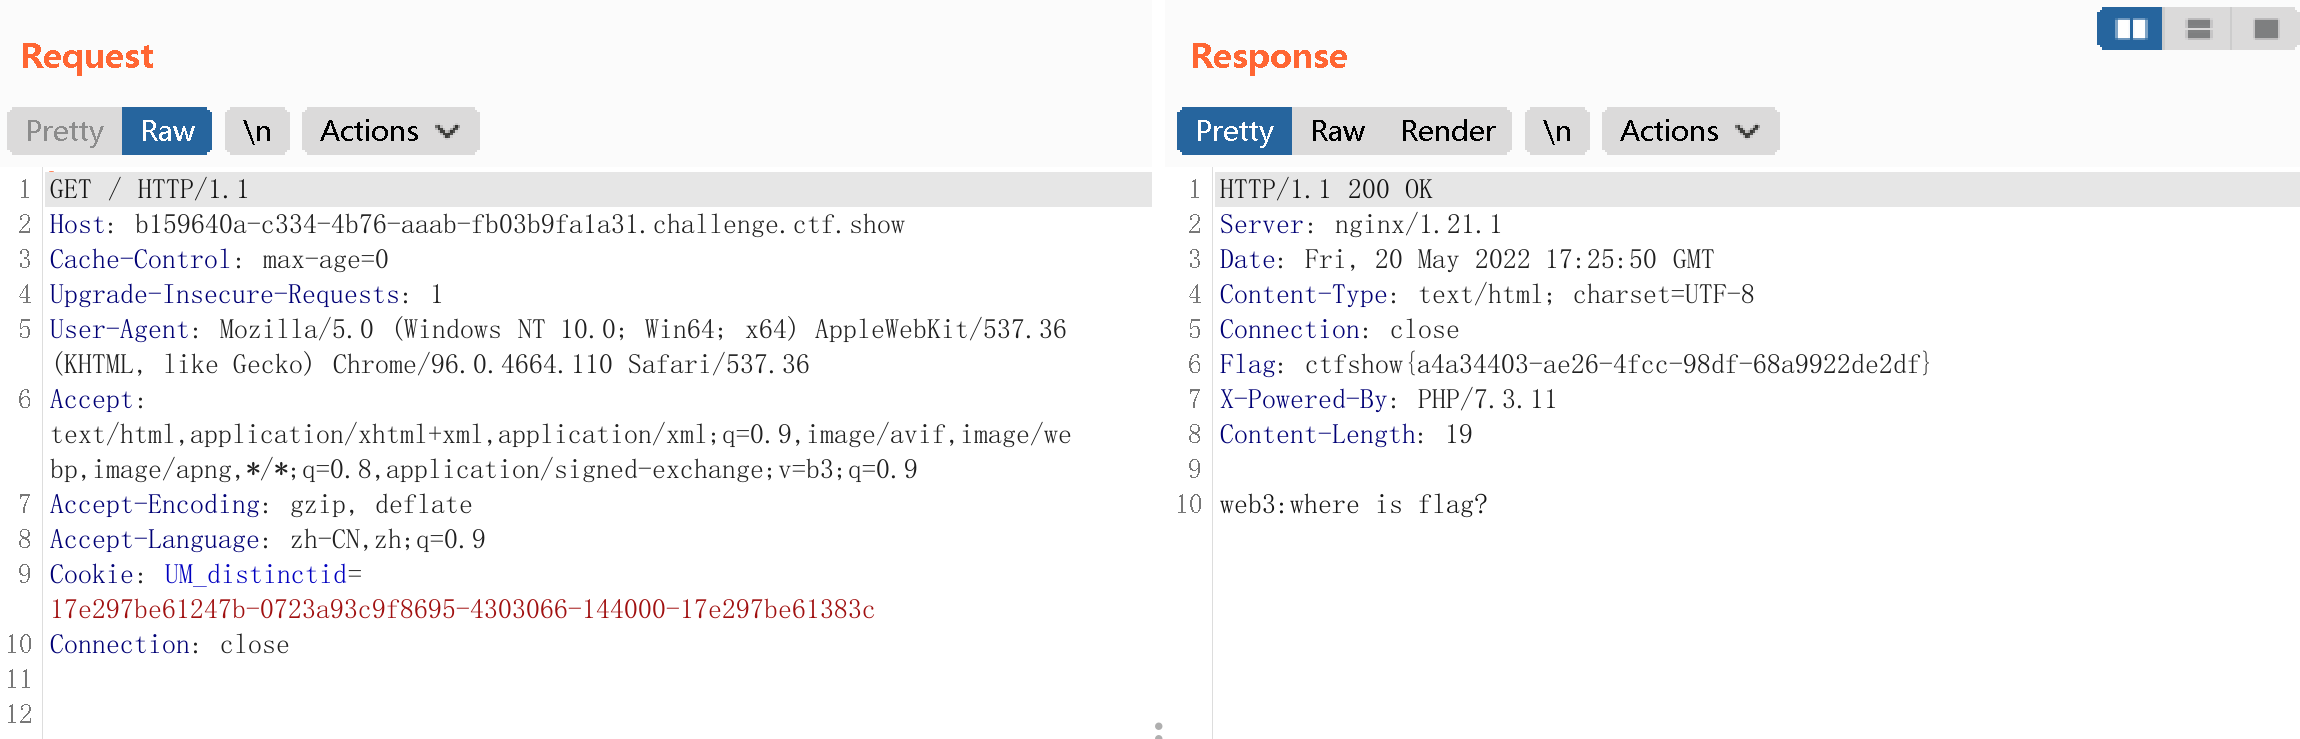
Task: Open the Render tab in Response
Action: 1447,131
